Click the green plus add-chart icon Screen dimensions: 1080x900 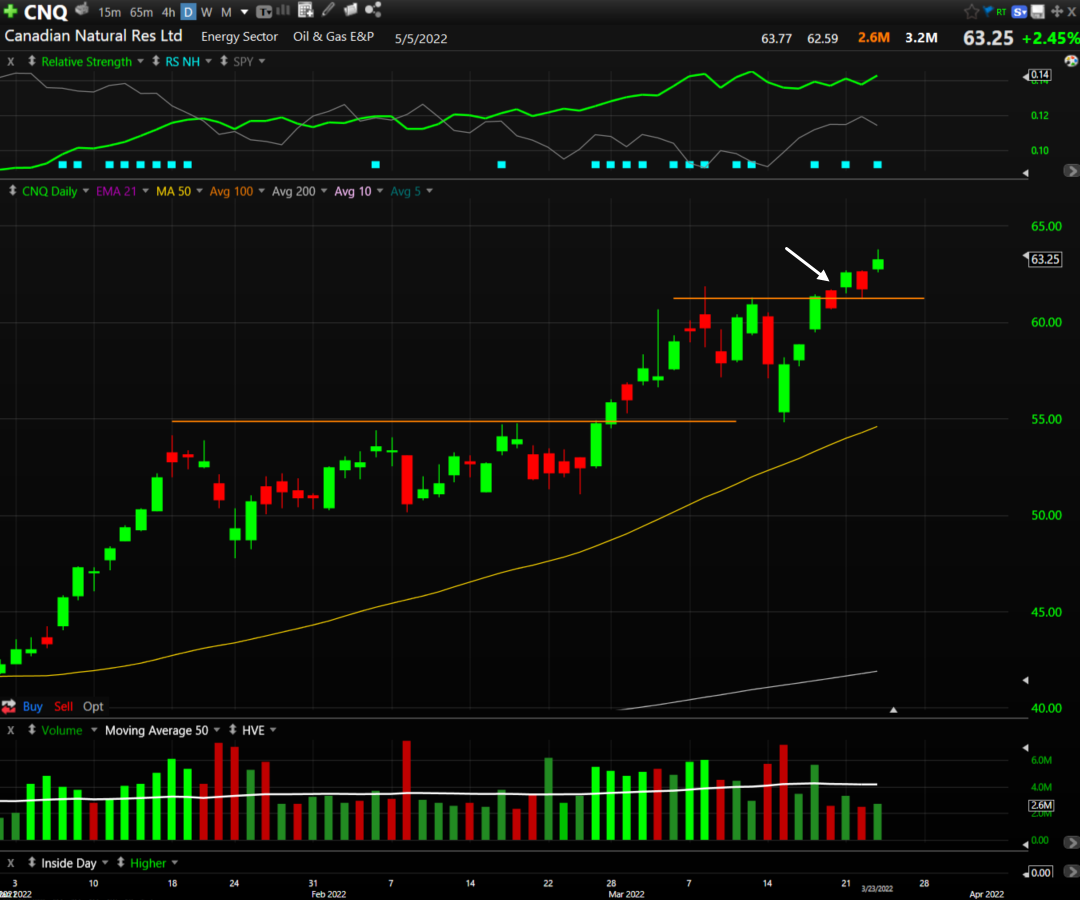(10, 11)
